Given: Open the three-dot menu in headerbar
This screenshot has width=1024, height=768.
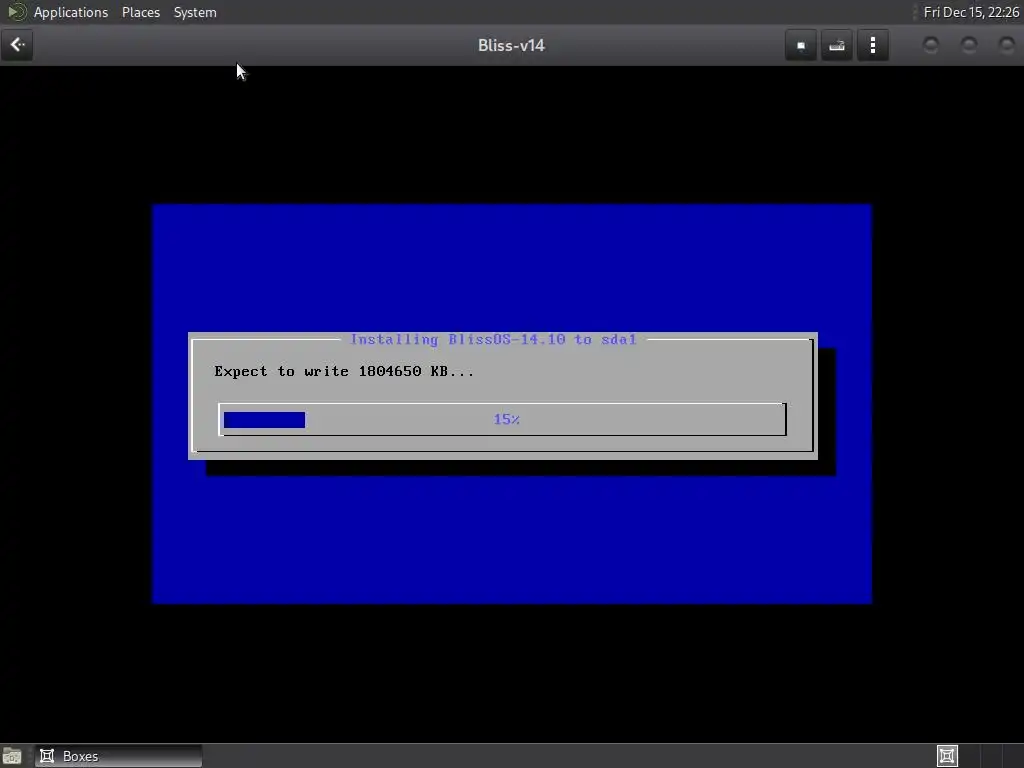Looking at the screenshot, I should tap(872, 46).
